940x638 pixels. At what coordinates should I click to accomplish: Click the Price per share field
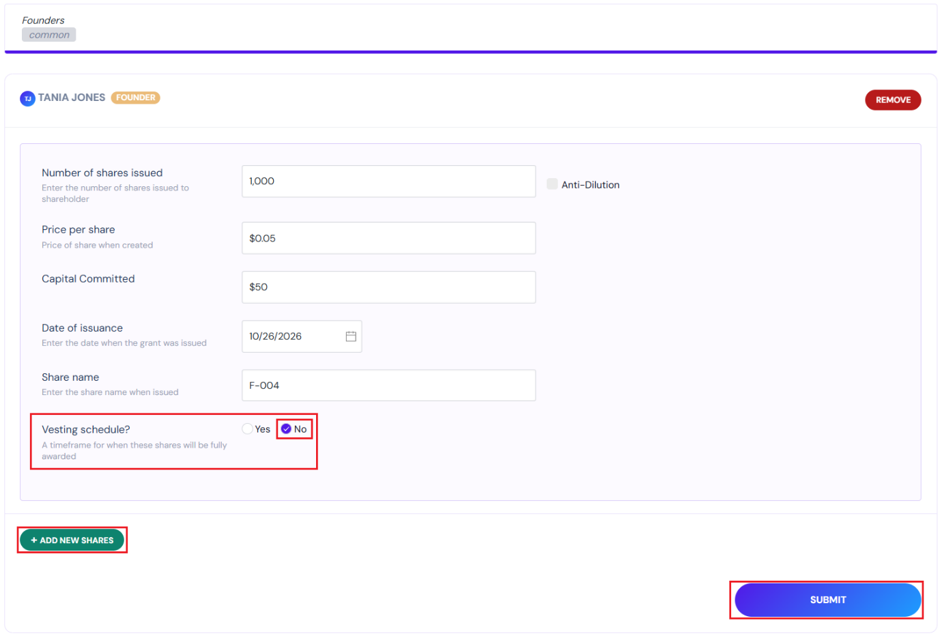pos(388,238)
